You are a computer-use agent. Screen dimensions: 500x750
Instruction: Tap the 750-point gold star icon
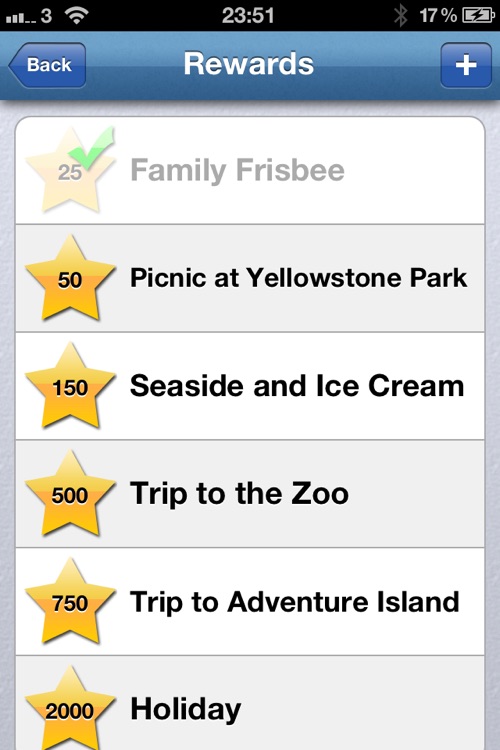click(x=70, y=602)
